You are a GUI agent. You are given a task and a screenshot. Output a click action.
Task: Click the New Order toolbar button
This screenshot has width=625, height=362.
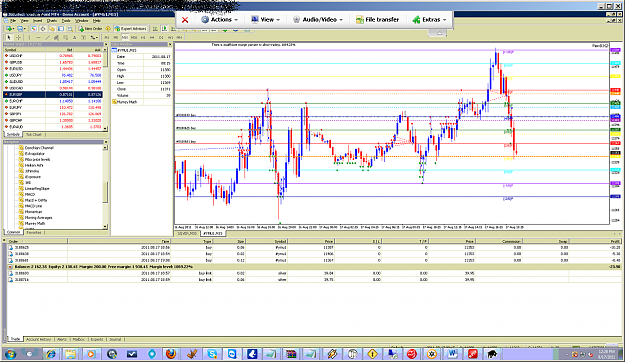(90, 29)
